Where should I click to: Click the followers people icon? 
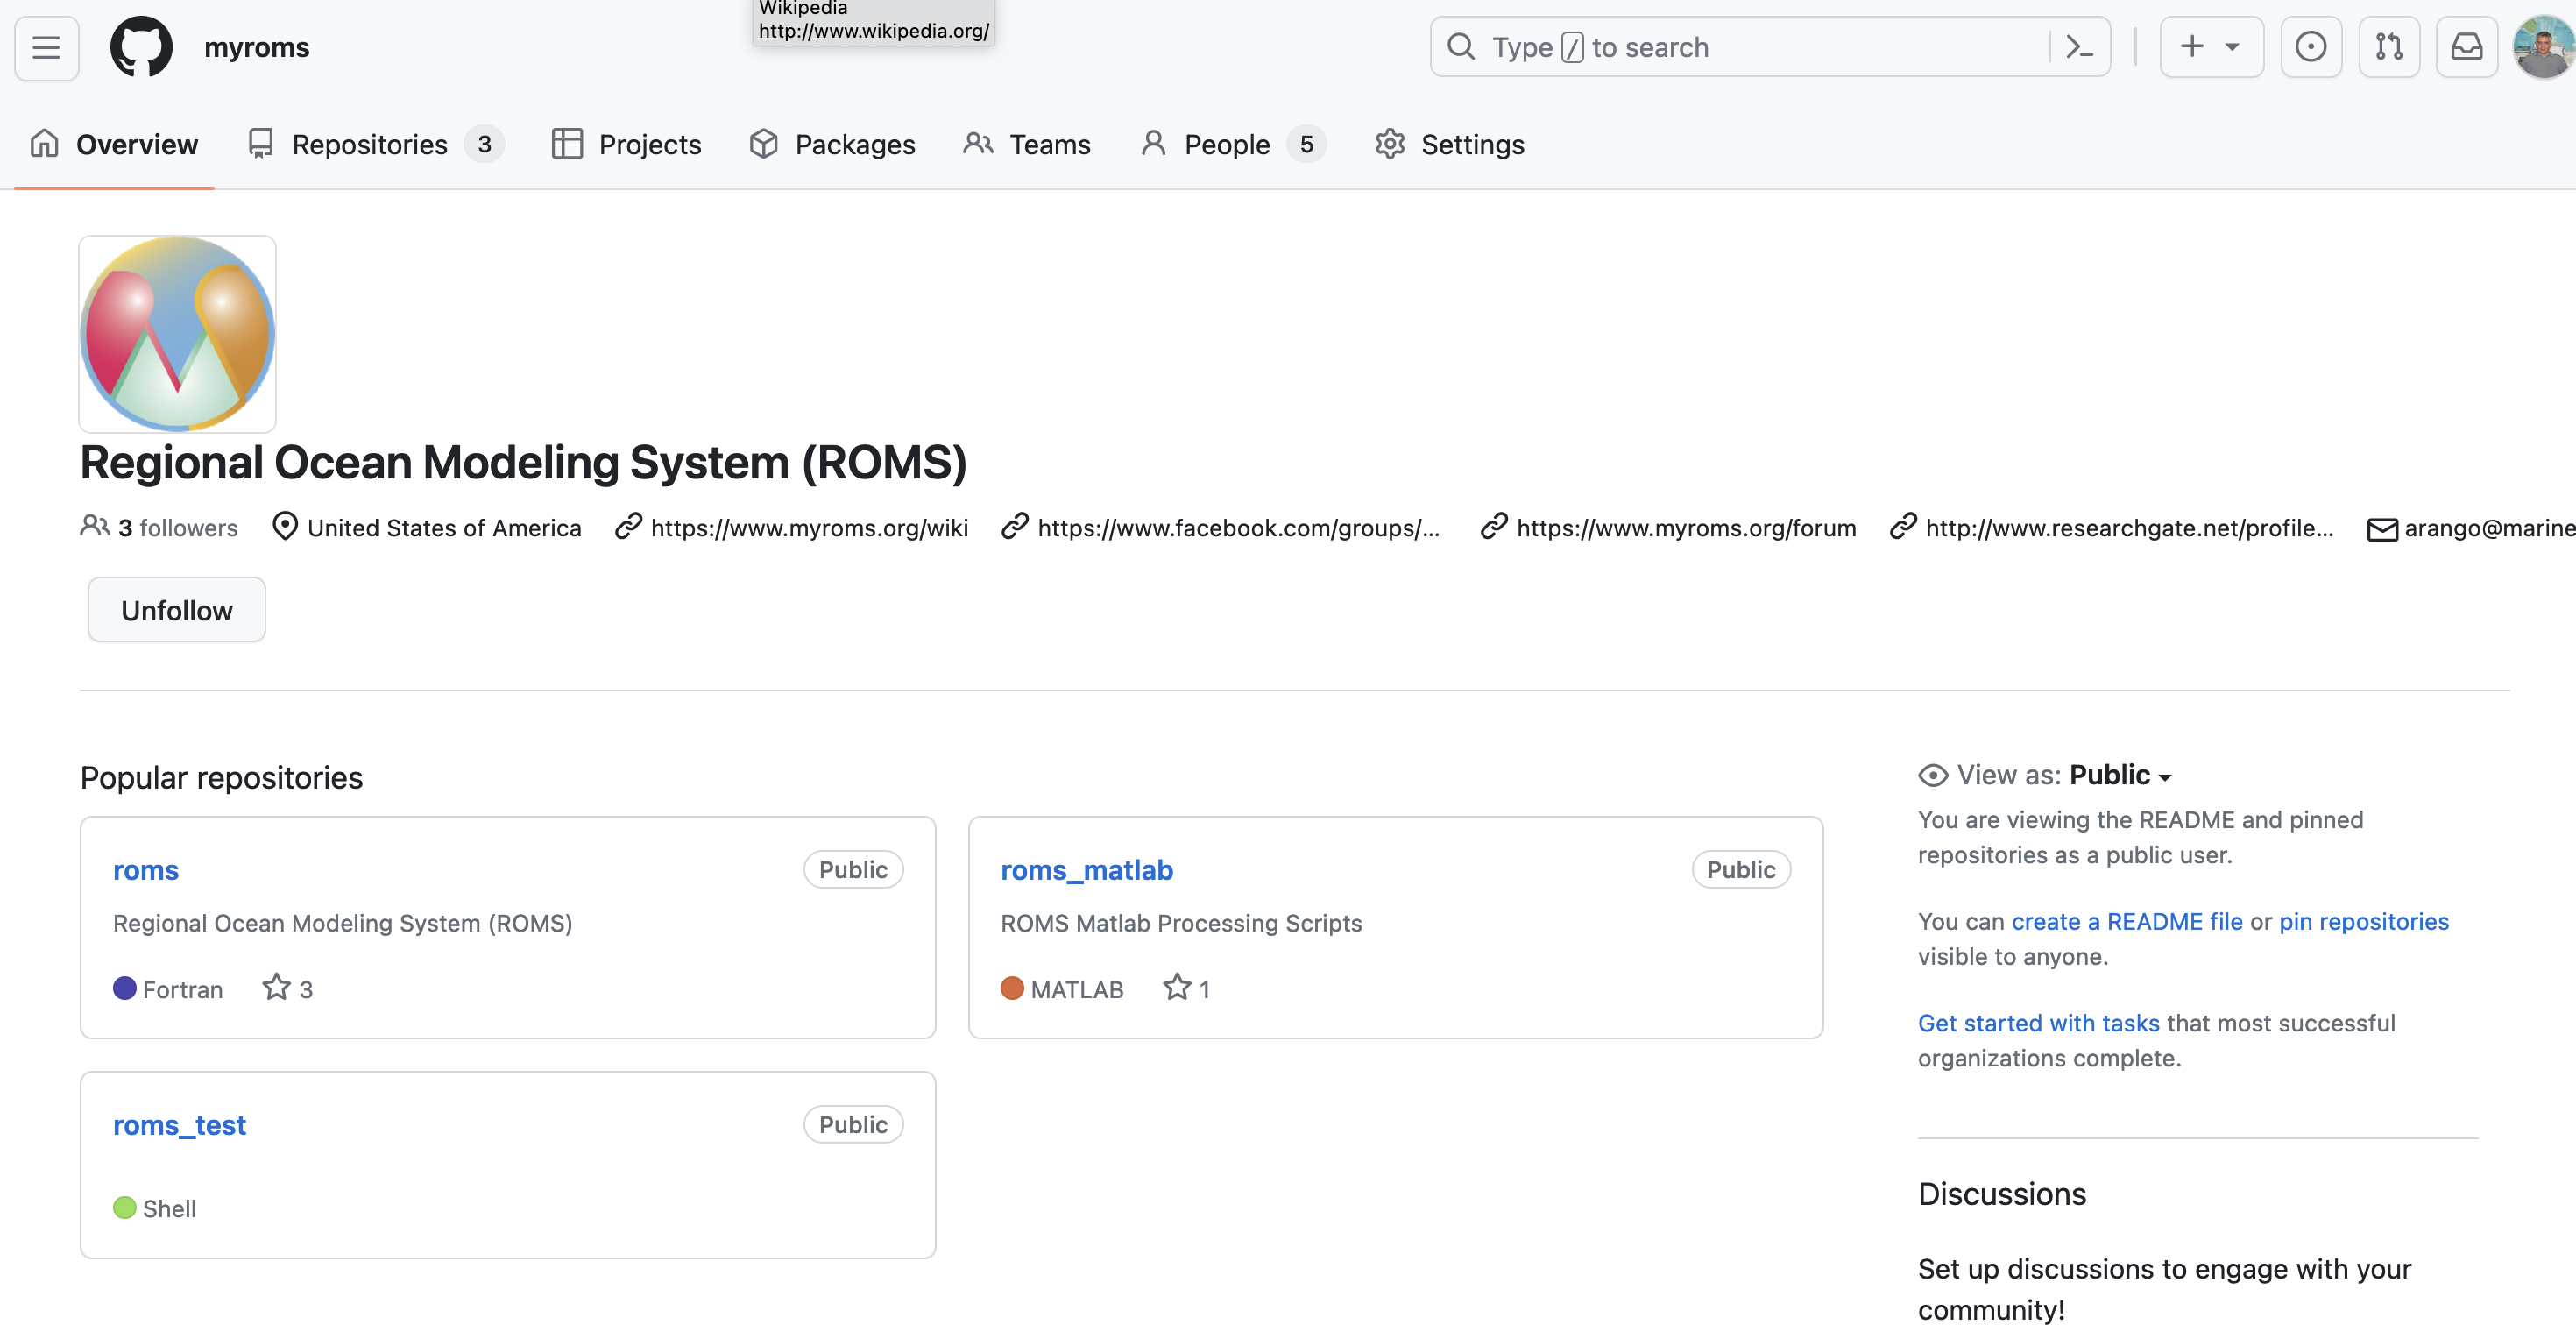tap(95, 526)
